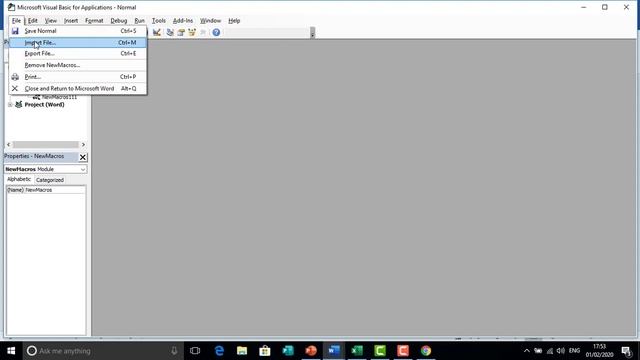Select Export File menu entry
640x360 pixels.
tap(78, 53)
